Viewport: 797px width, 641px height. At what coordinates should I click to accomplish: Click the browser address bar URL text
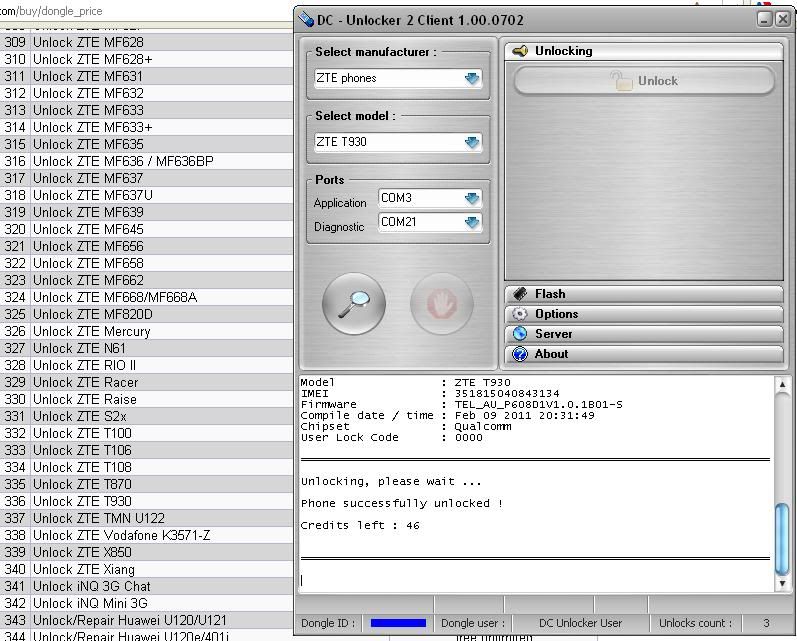point(51,11)
